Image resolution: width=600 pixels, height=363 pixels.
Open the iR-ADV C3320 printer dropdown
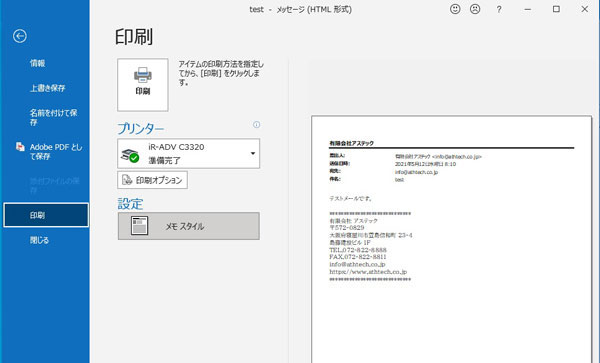(x=189, y=153)
